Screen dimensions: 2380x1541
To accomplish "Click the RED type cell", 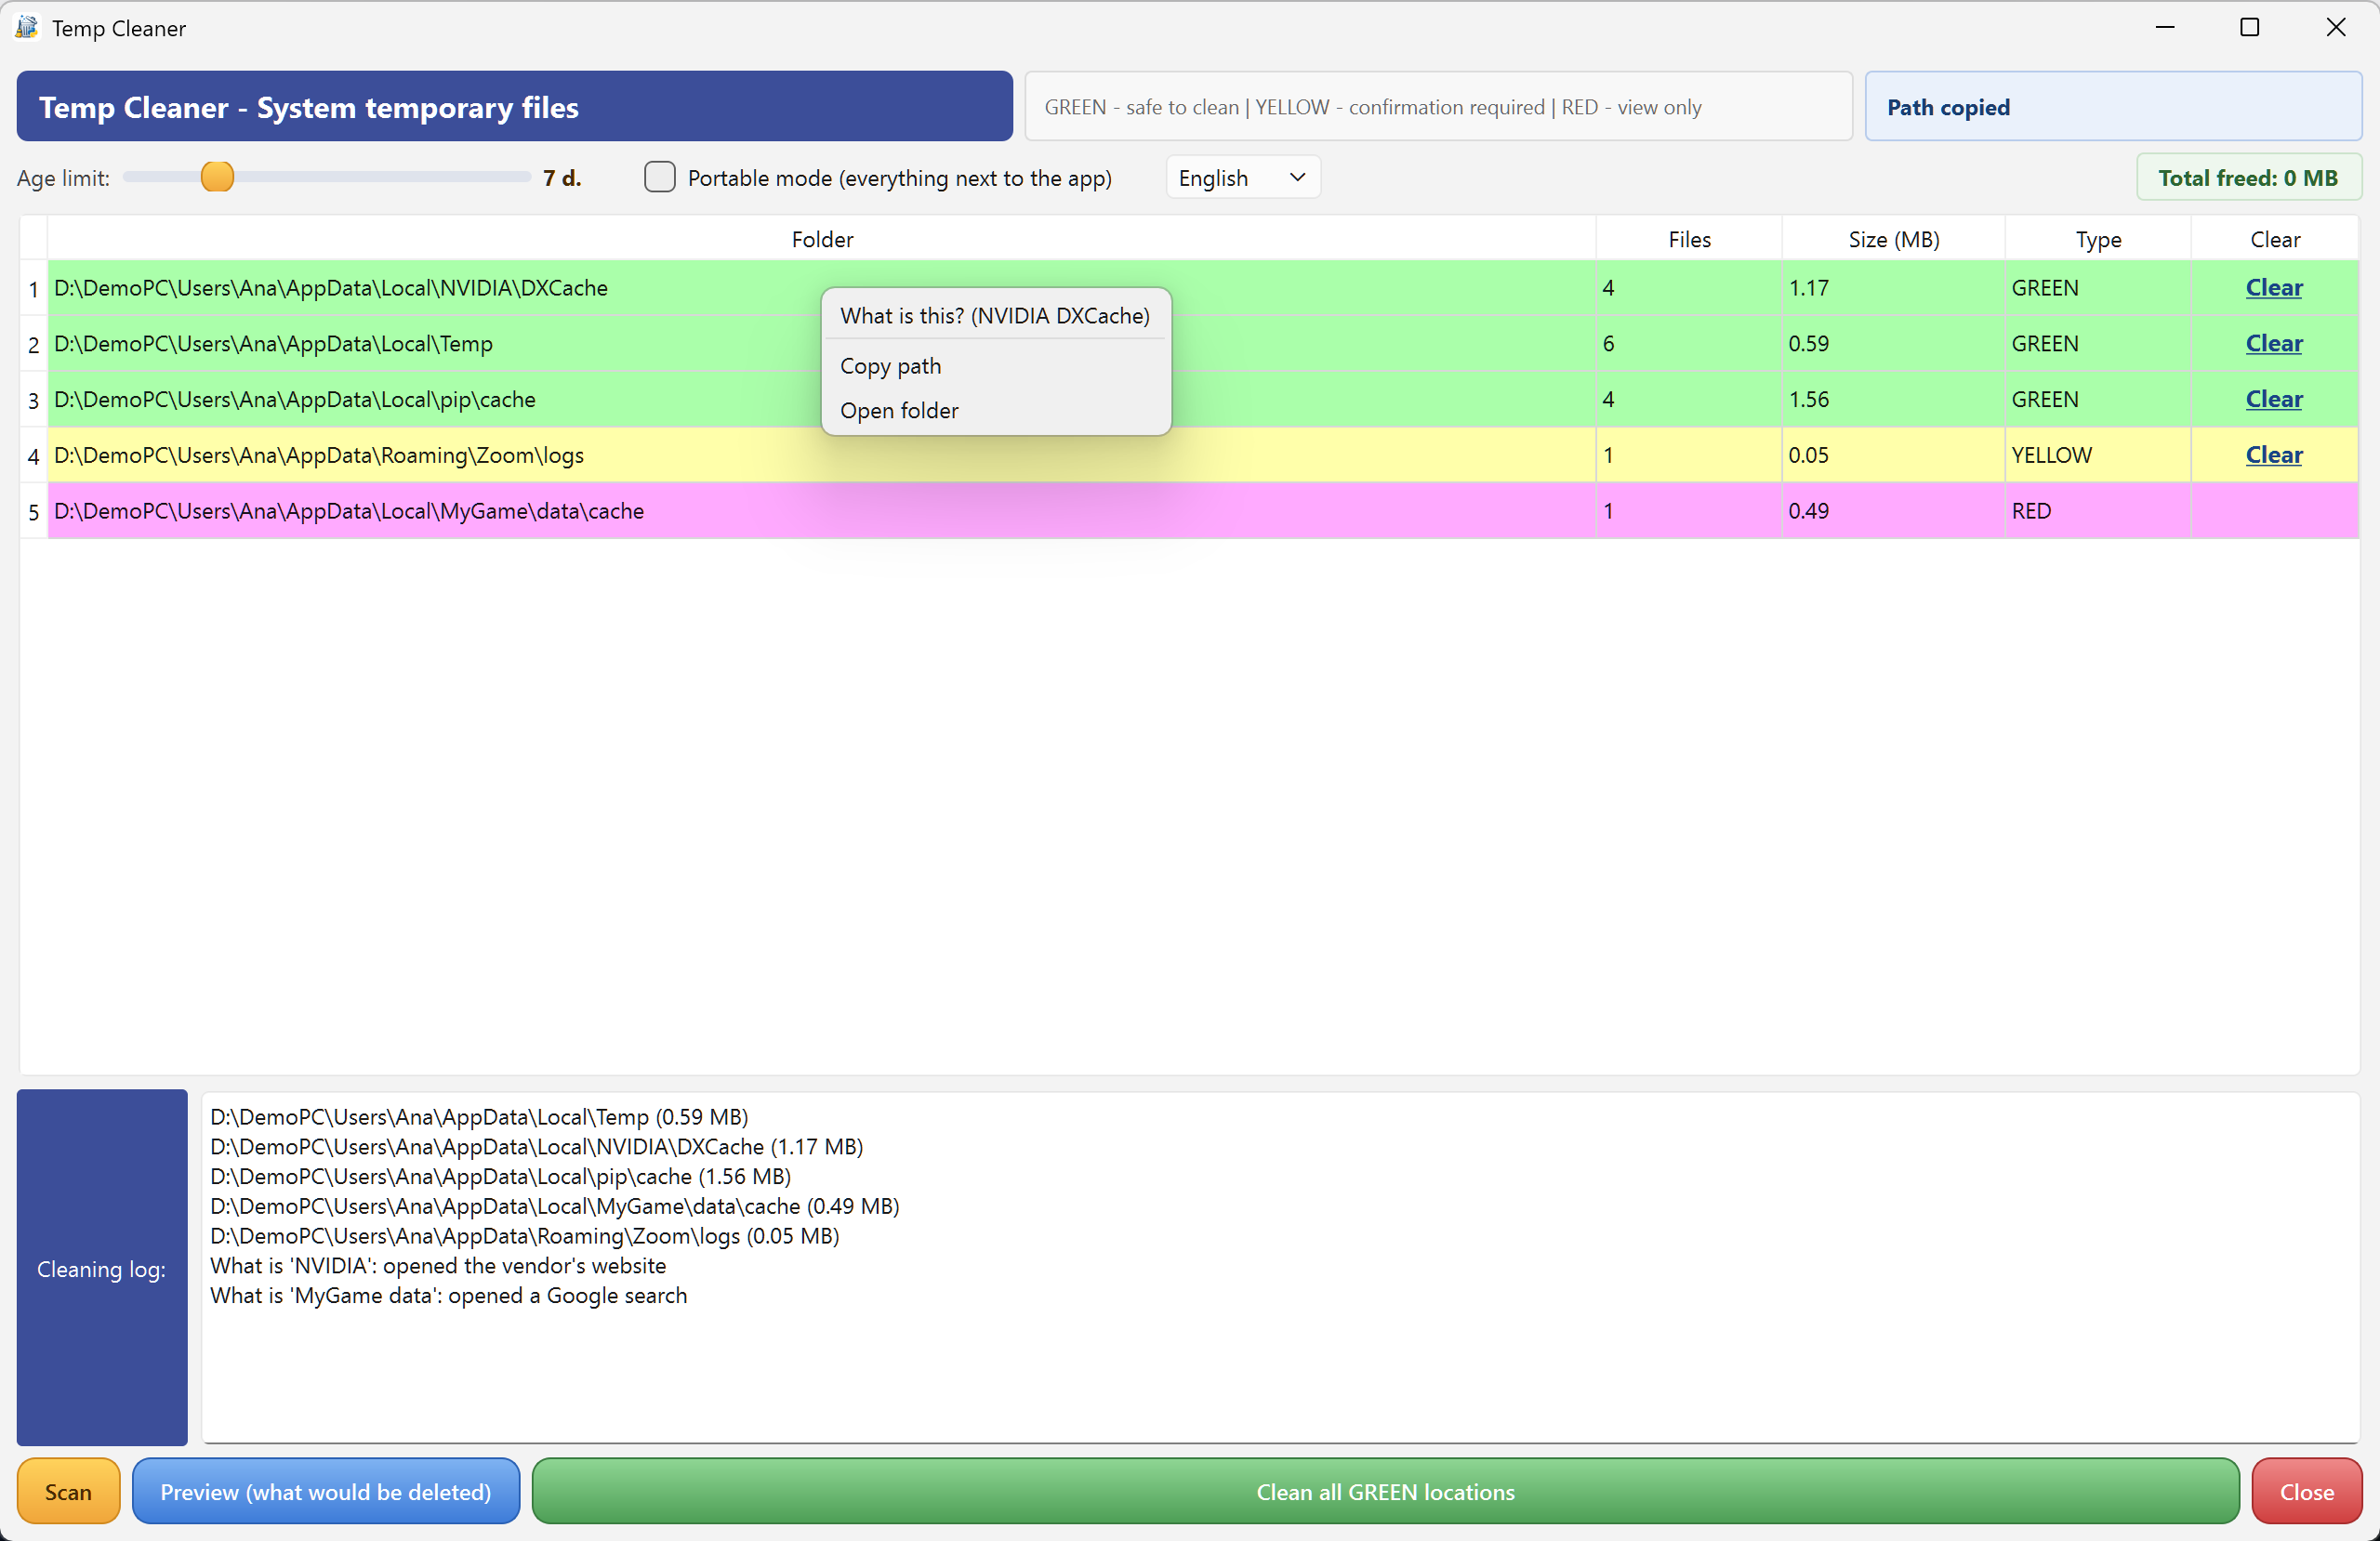I will coord(2098,511).
